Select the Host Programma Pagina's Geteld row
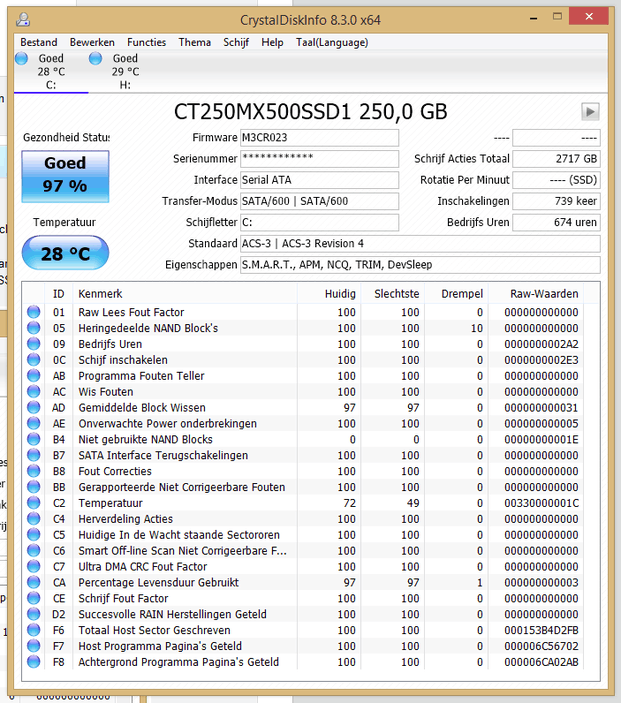 (305, 646)
